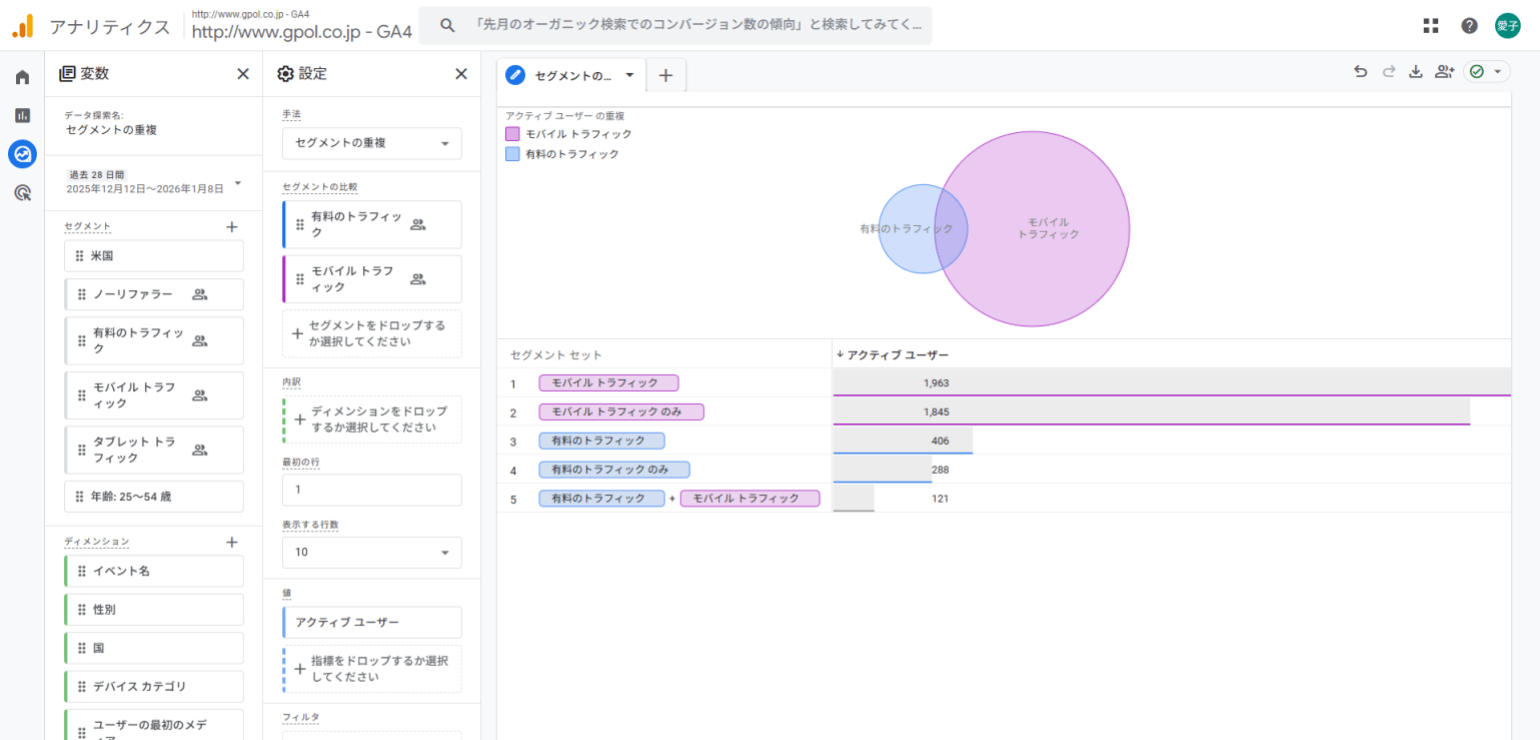This screenshot has height=740, width=1540.
Task: Open the Reports icon in sidebar
Action: (22, 115)
